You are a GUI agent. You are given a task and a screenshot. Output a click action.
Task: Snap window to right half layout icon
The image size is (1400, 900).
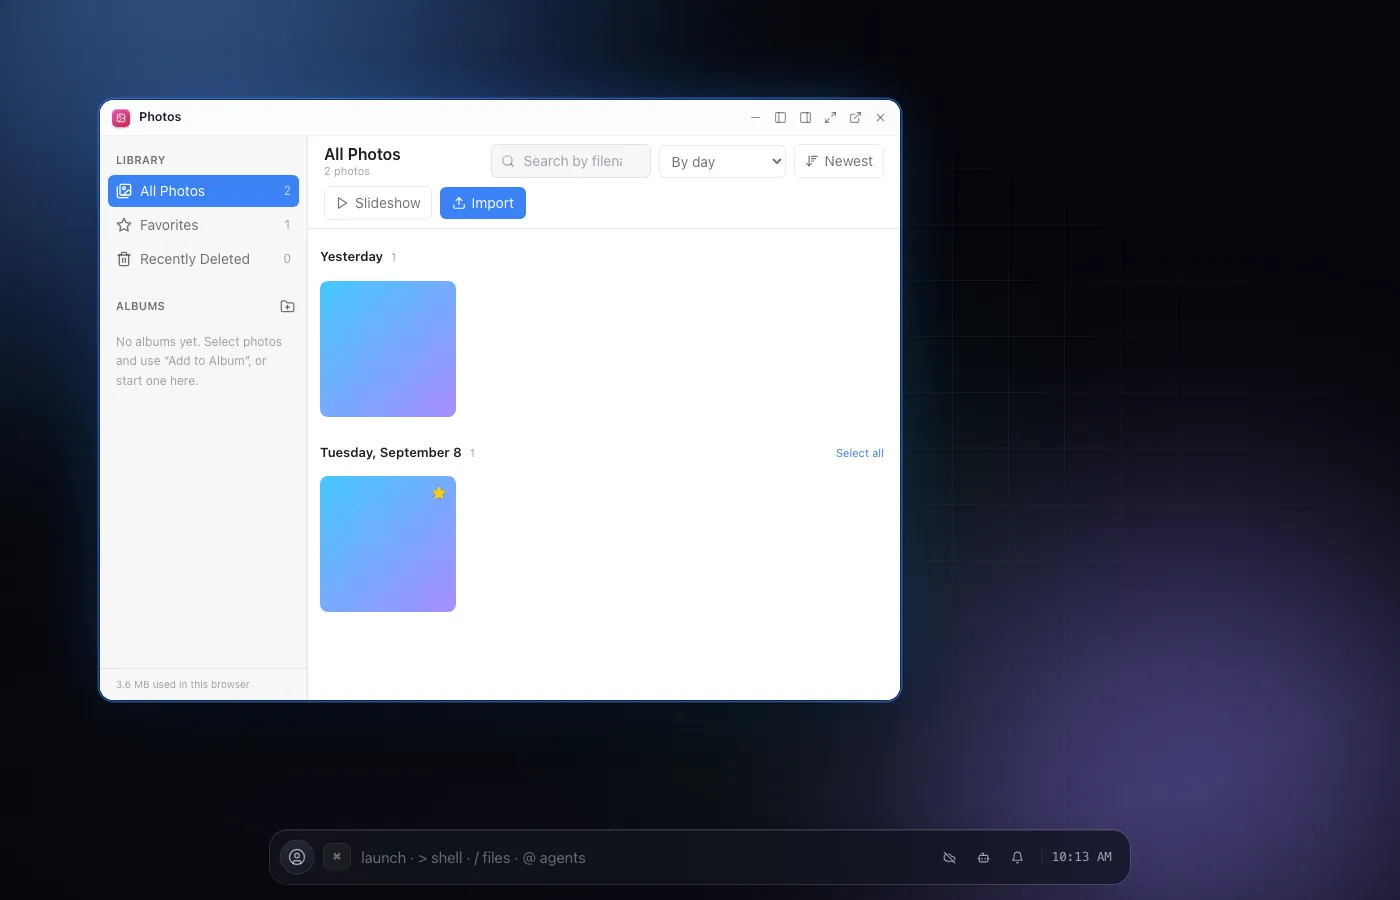pos(805,117)
